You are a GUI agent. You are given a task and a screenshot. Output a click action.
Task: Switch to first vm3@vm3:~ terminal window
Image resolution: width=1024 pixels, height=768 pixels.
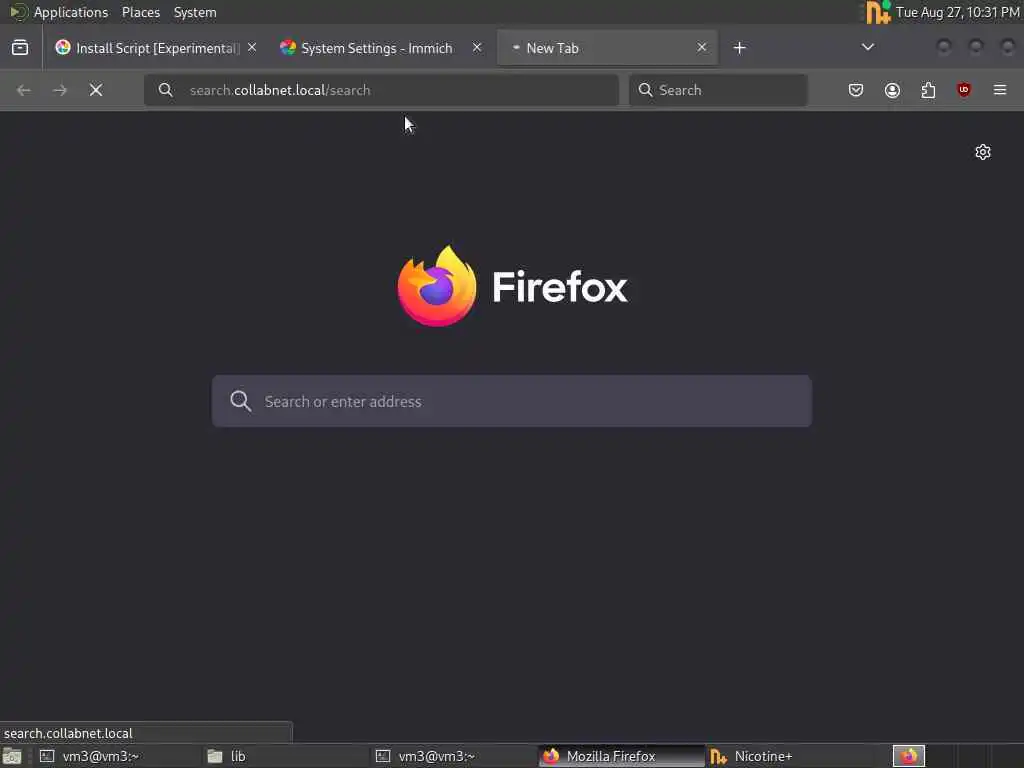point(117,756)
